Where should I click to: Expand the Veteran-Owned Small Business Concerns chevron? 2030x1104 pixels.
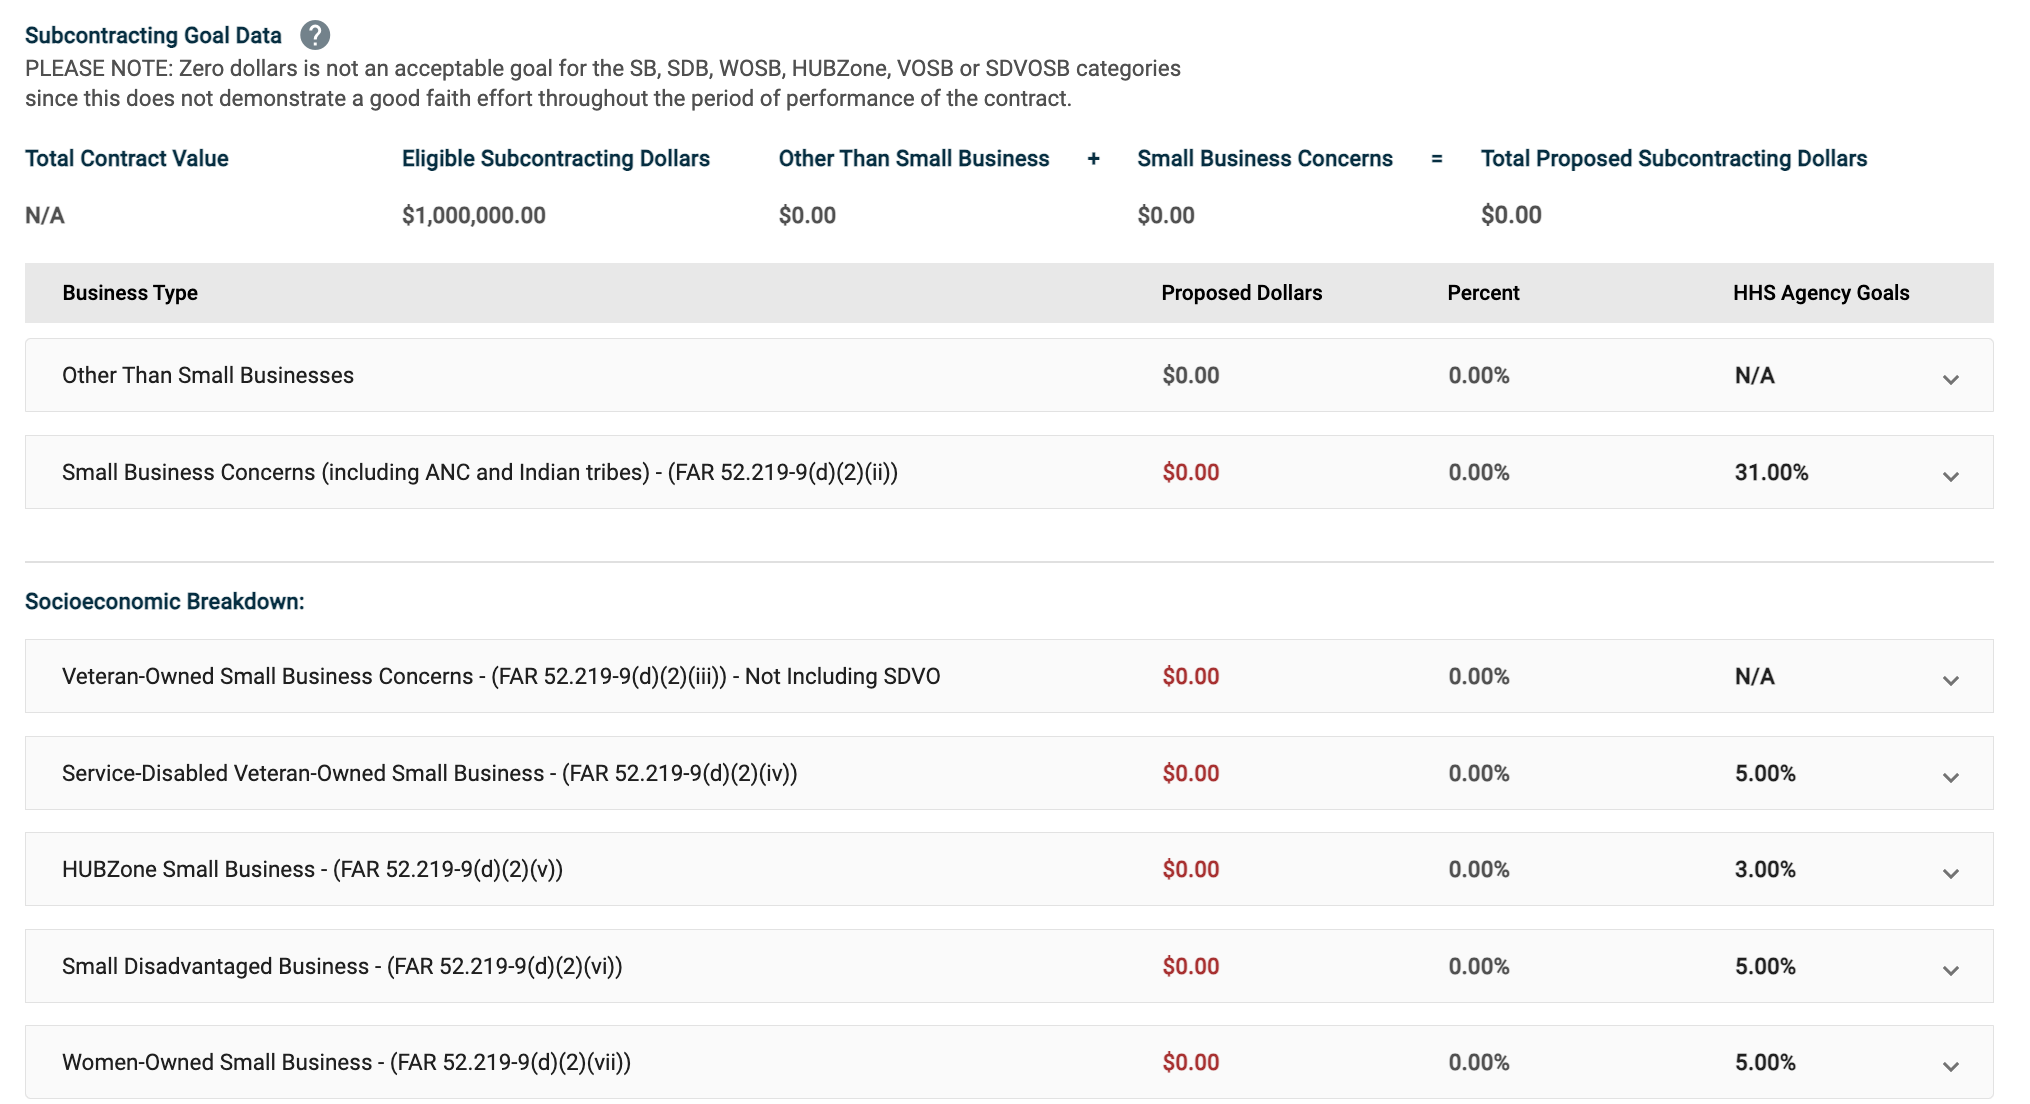[x=1950, y=680]
